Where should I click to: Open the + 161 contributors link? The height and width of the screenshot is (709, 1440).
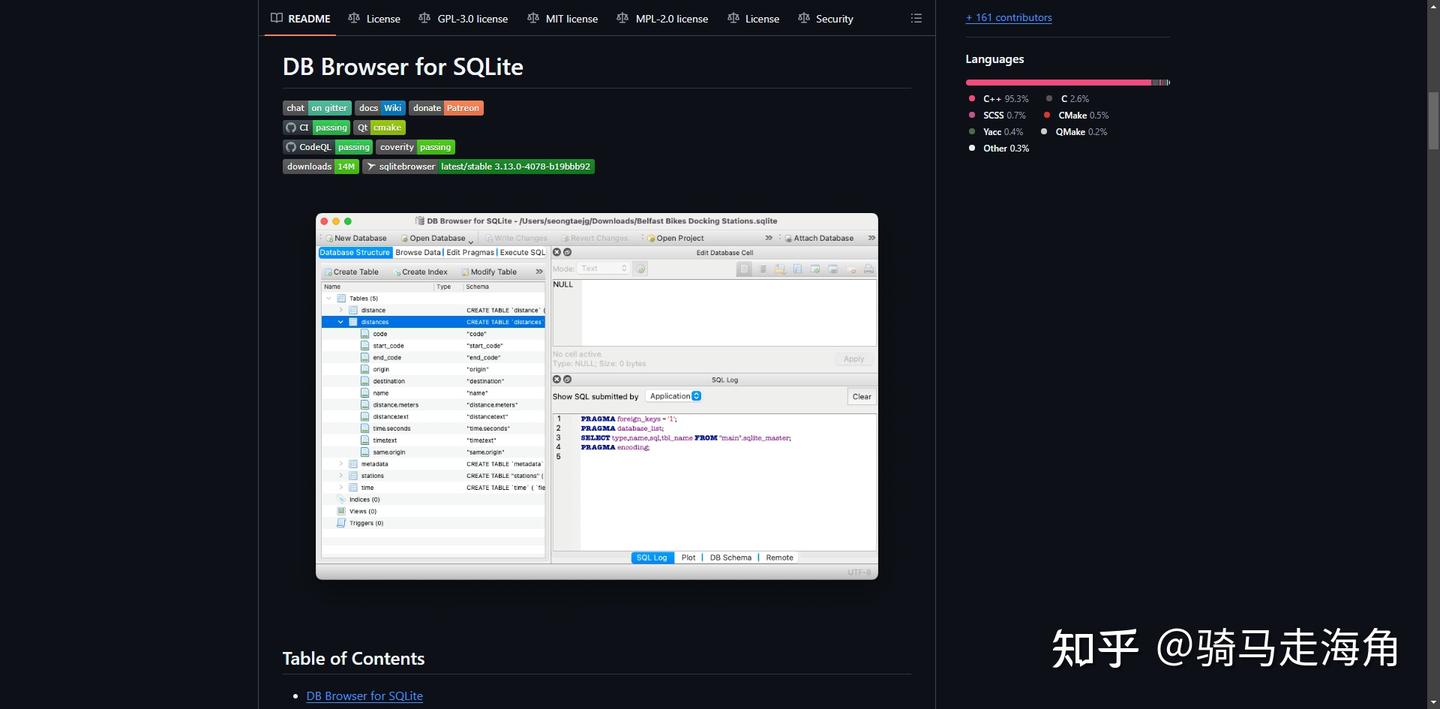(1009, 17)
